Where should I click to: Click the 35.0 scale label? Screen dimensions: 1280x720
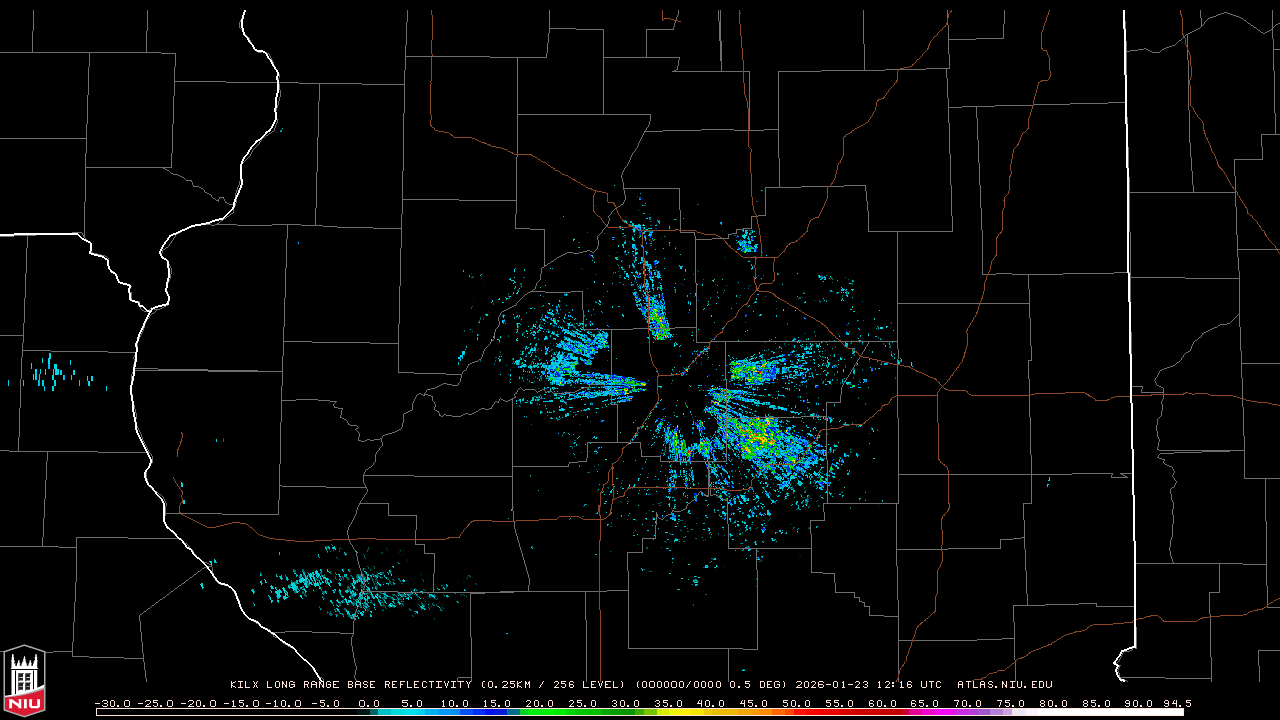(x=668, y=703)
